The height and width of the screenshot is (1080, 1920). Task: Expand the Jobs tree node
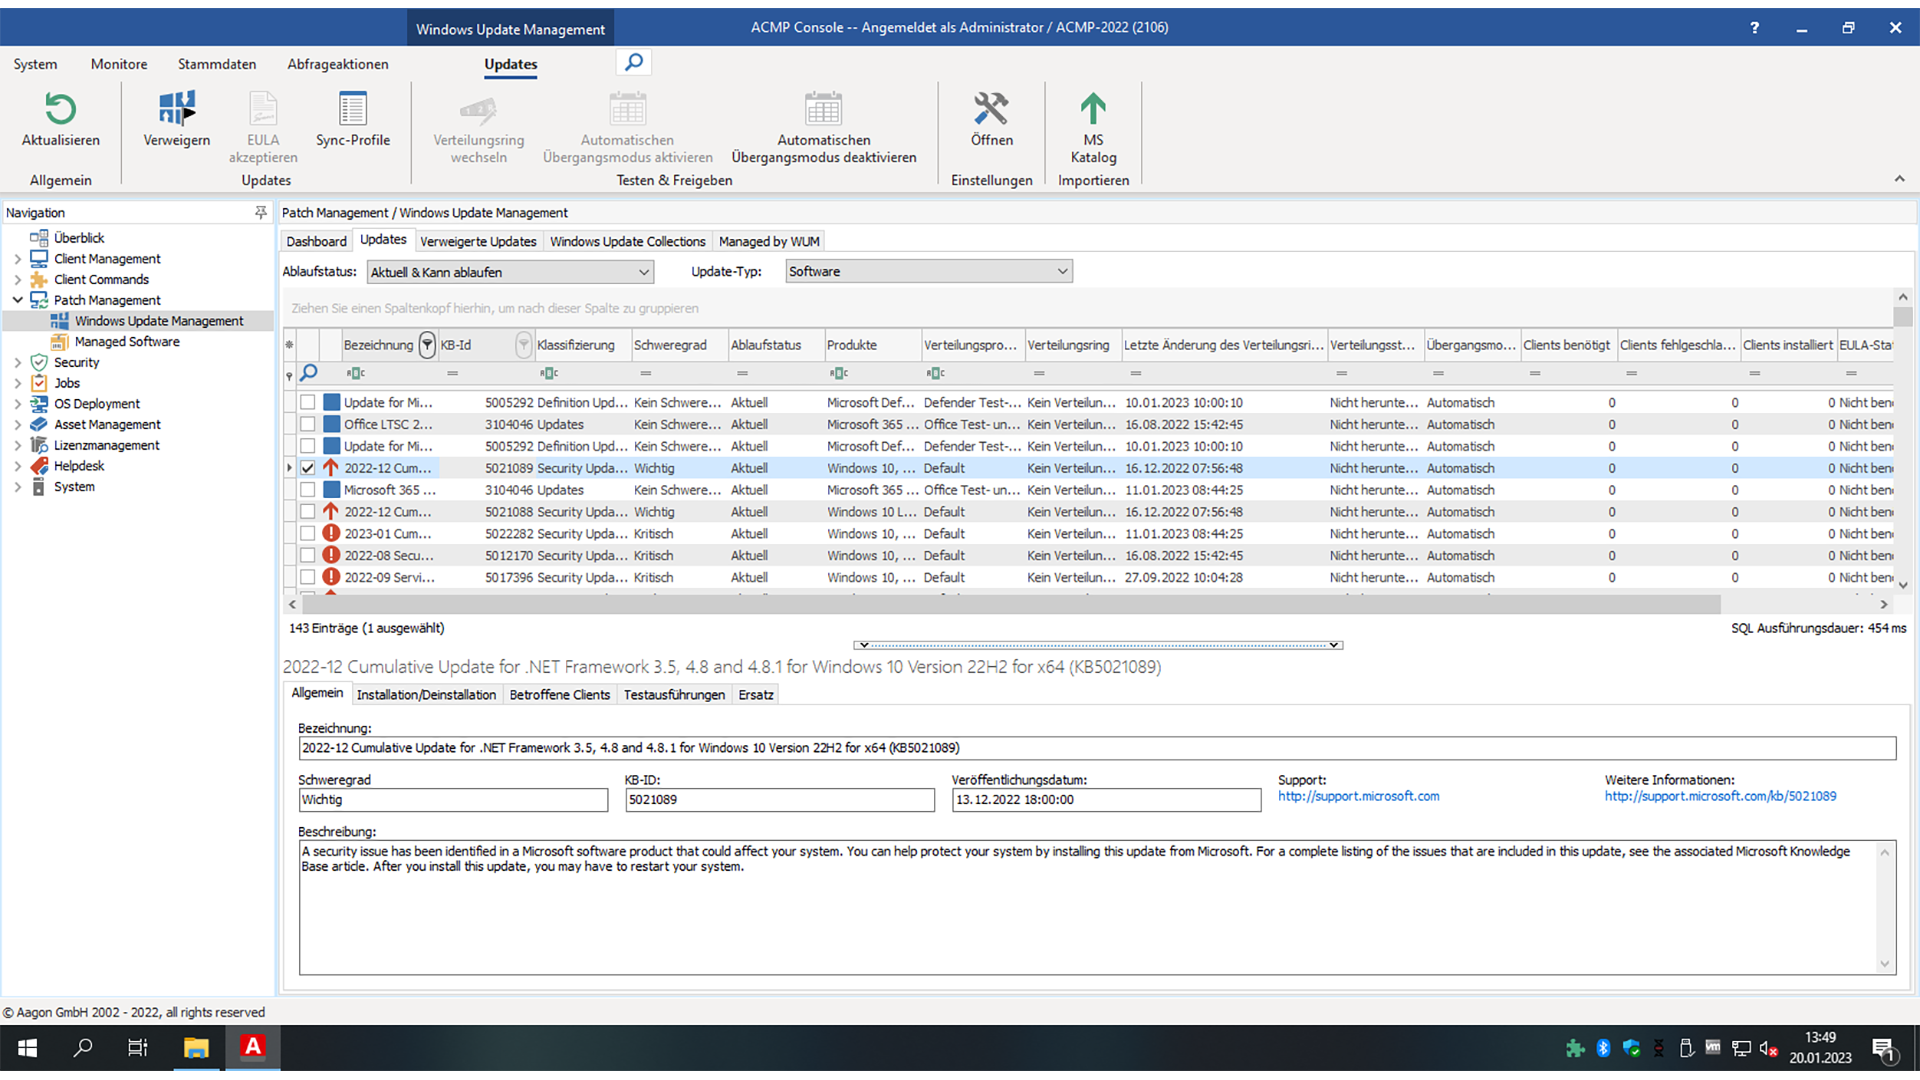pos(17,383)
